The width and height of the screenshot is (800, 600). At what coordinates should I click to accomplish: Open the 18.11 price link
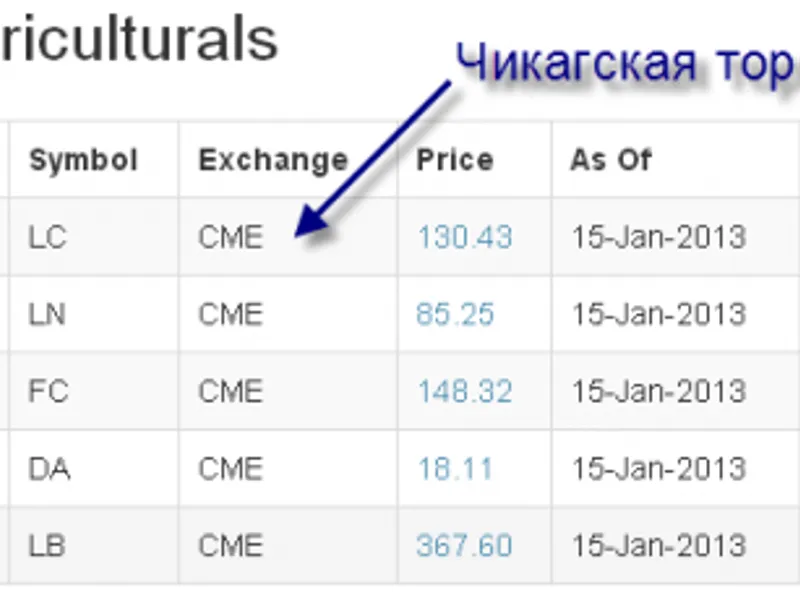pos(455,468)
